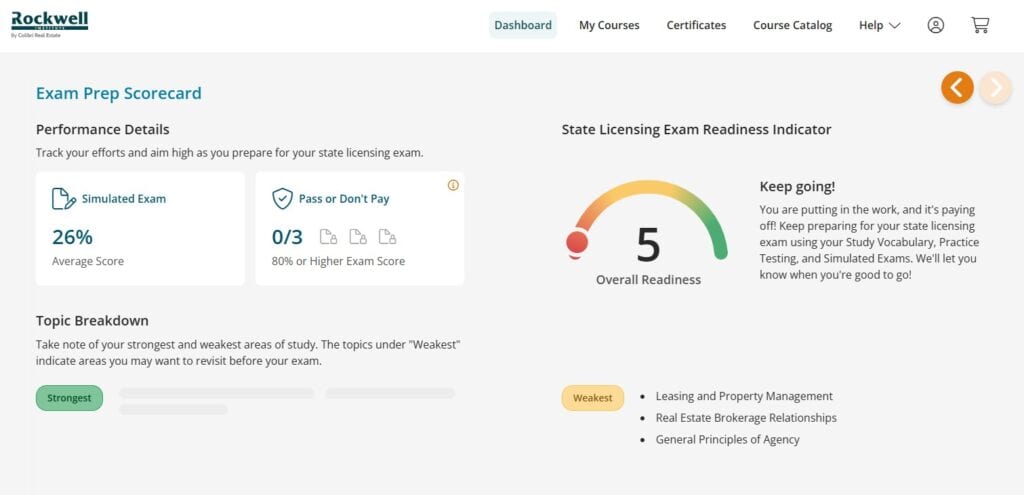The image size is (1024, 495).
Task: Click the info icon on Pass or Don't Pay card
Action: coord(453,185)
